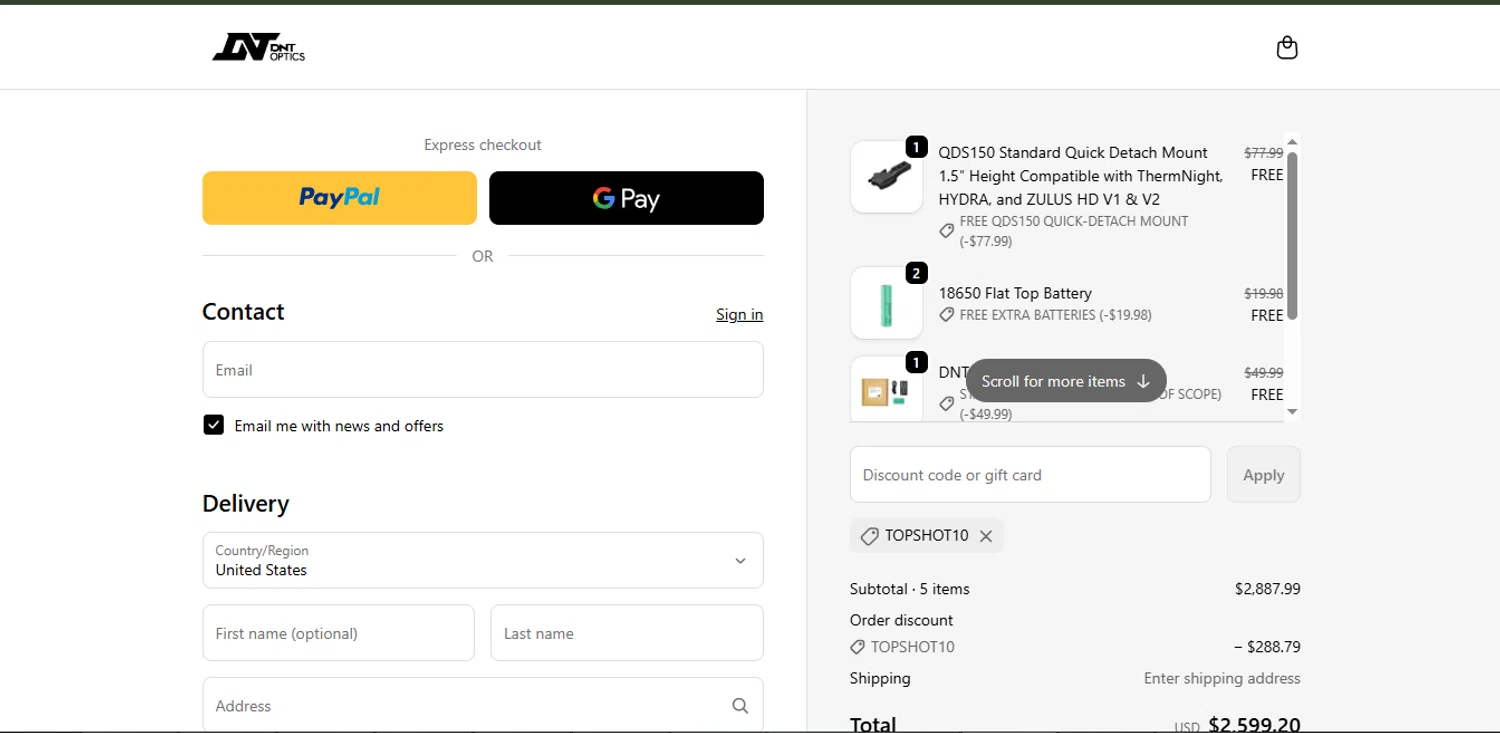
Task: Open the Sign in link
Action: (739, 314)
